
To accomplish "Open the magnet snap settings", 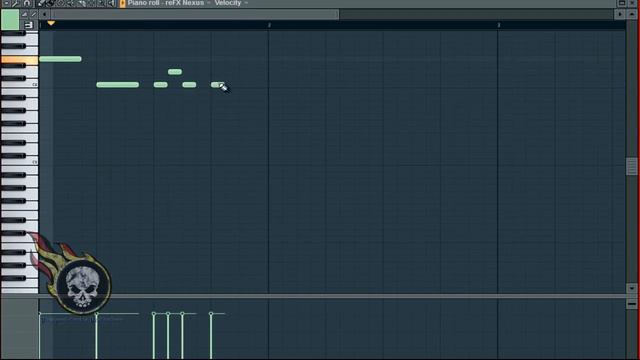I will pos(27,3).
